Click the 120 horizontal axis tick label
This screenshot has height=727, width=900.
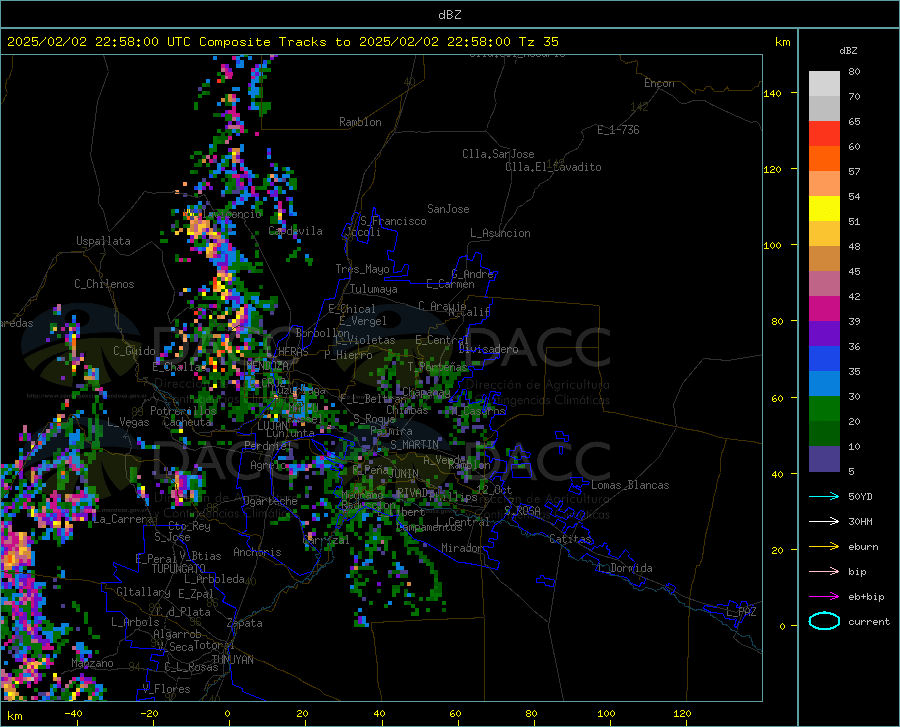tap(682, 713)
